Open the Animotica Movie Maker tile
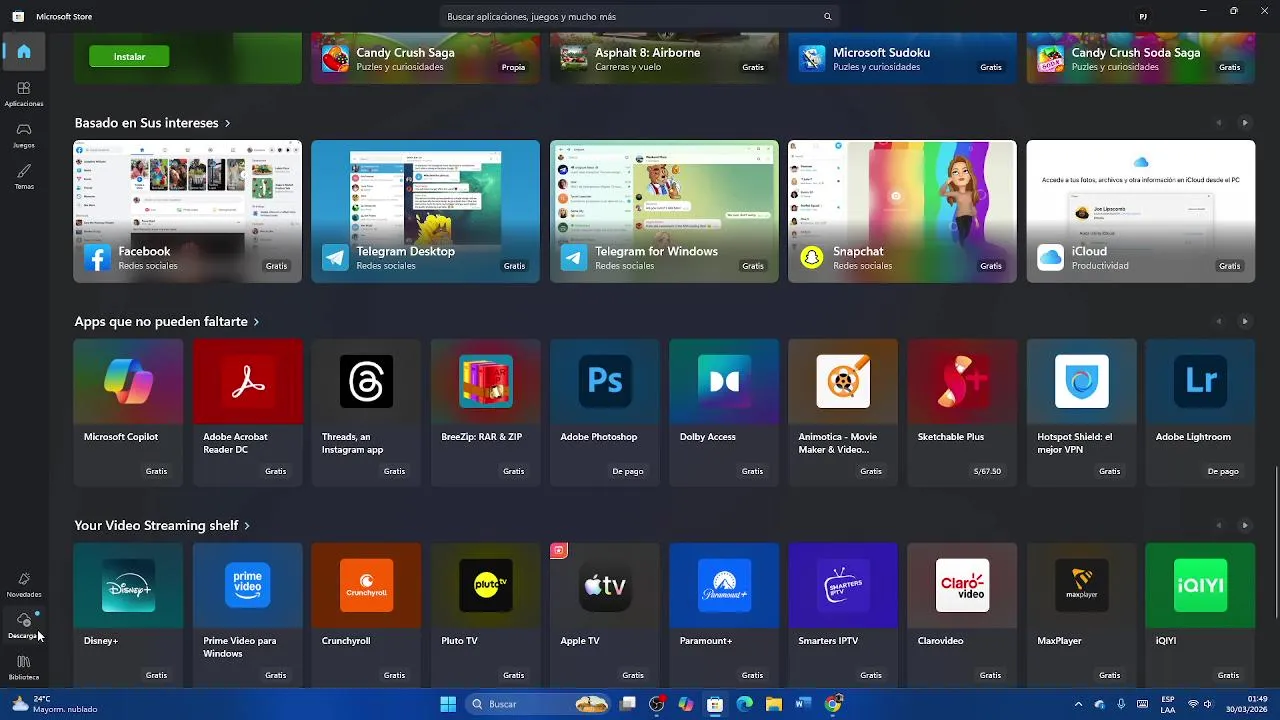 (x=843, y=412)
